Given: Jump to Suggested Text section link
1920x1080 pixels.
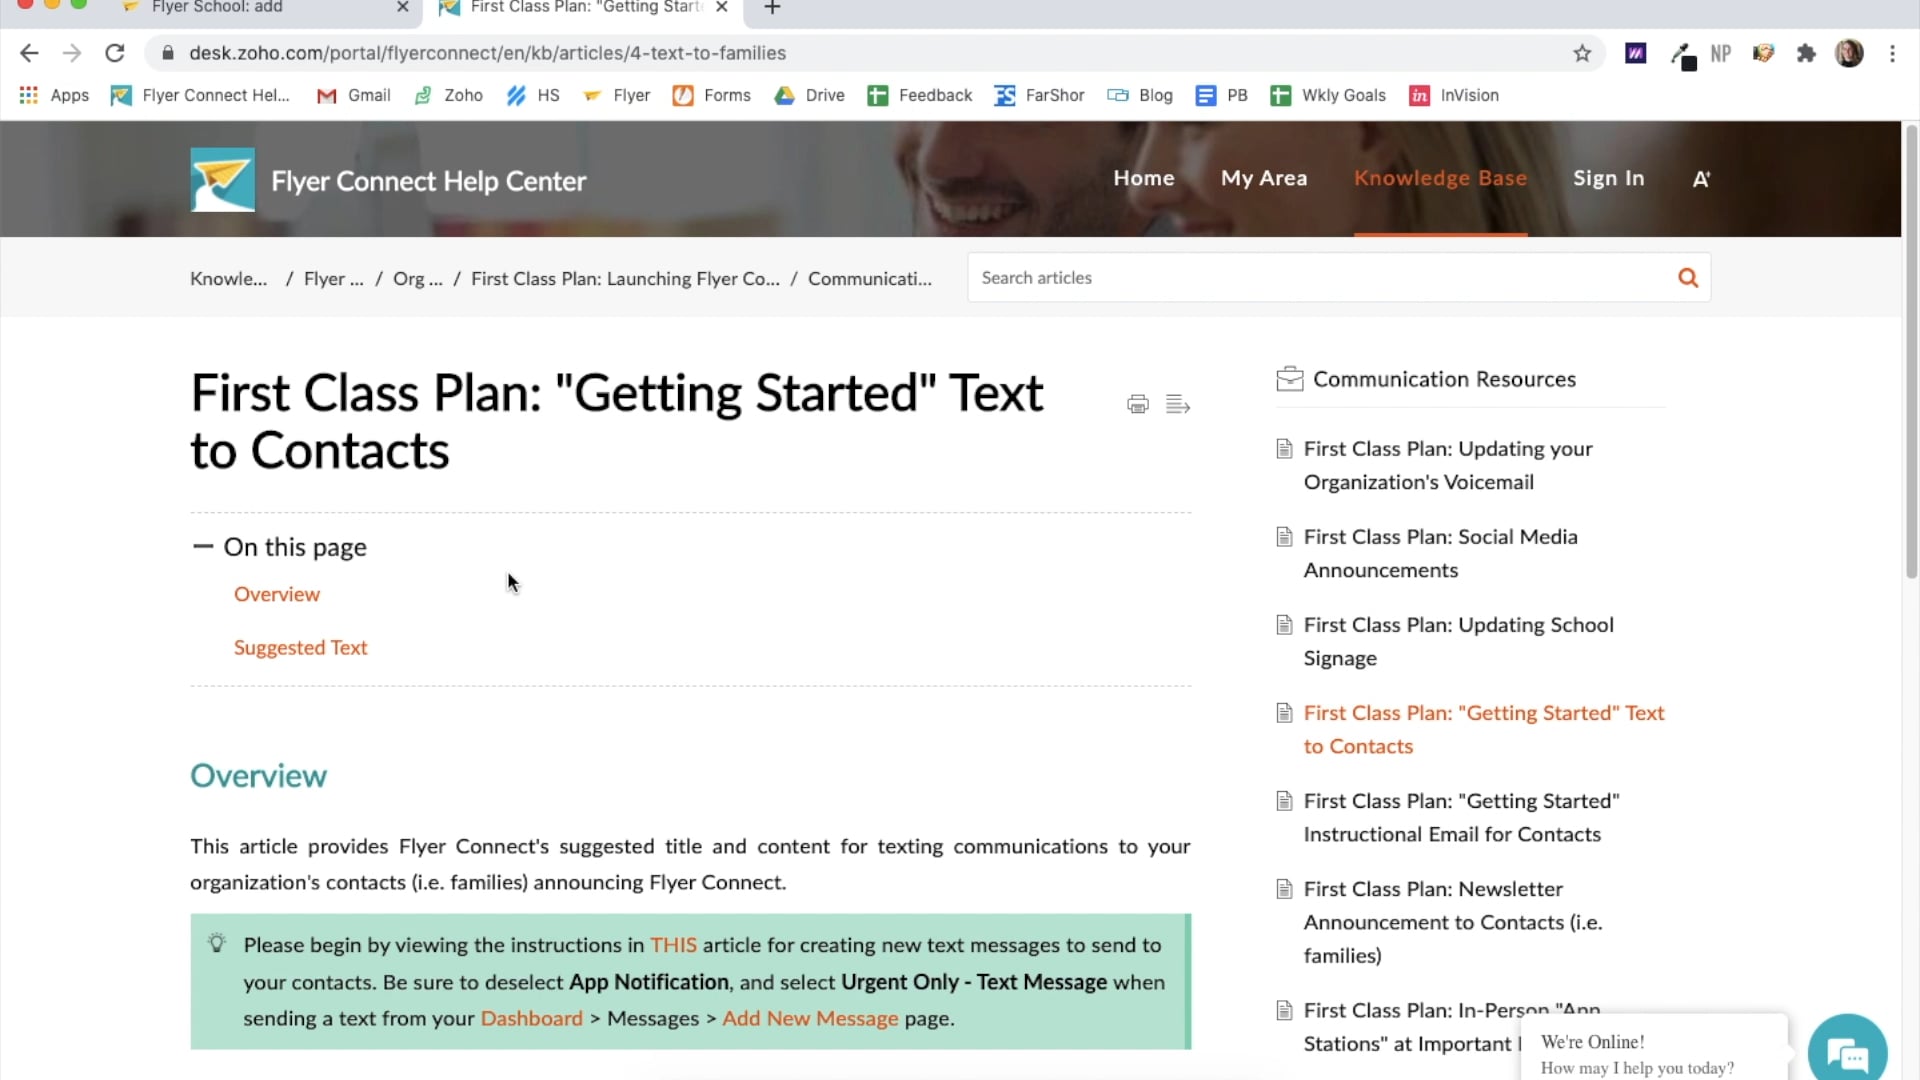Looking at the screenshot, I should [x=300, y=648].
